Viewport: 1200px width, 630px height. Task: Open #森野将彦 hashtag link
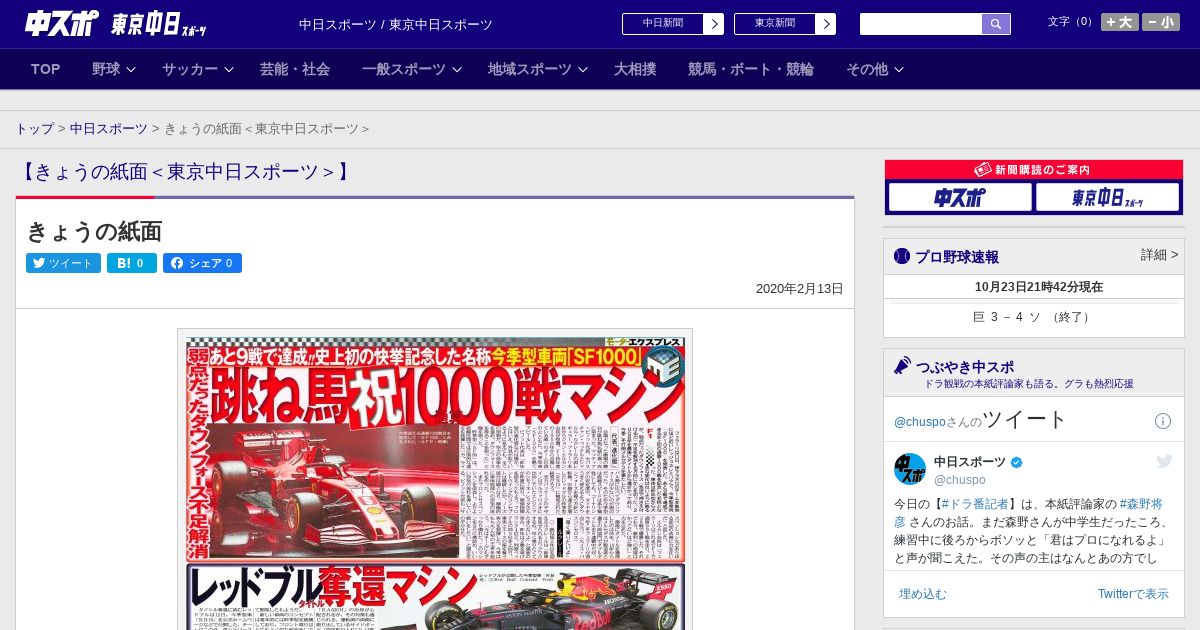point(1141,504)
